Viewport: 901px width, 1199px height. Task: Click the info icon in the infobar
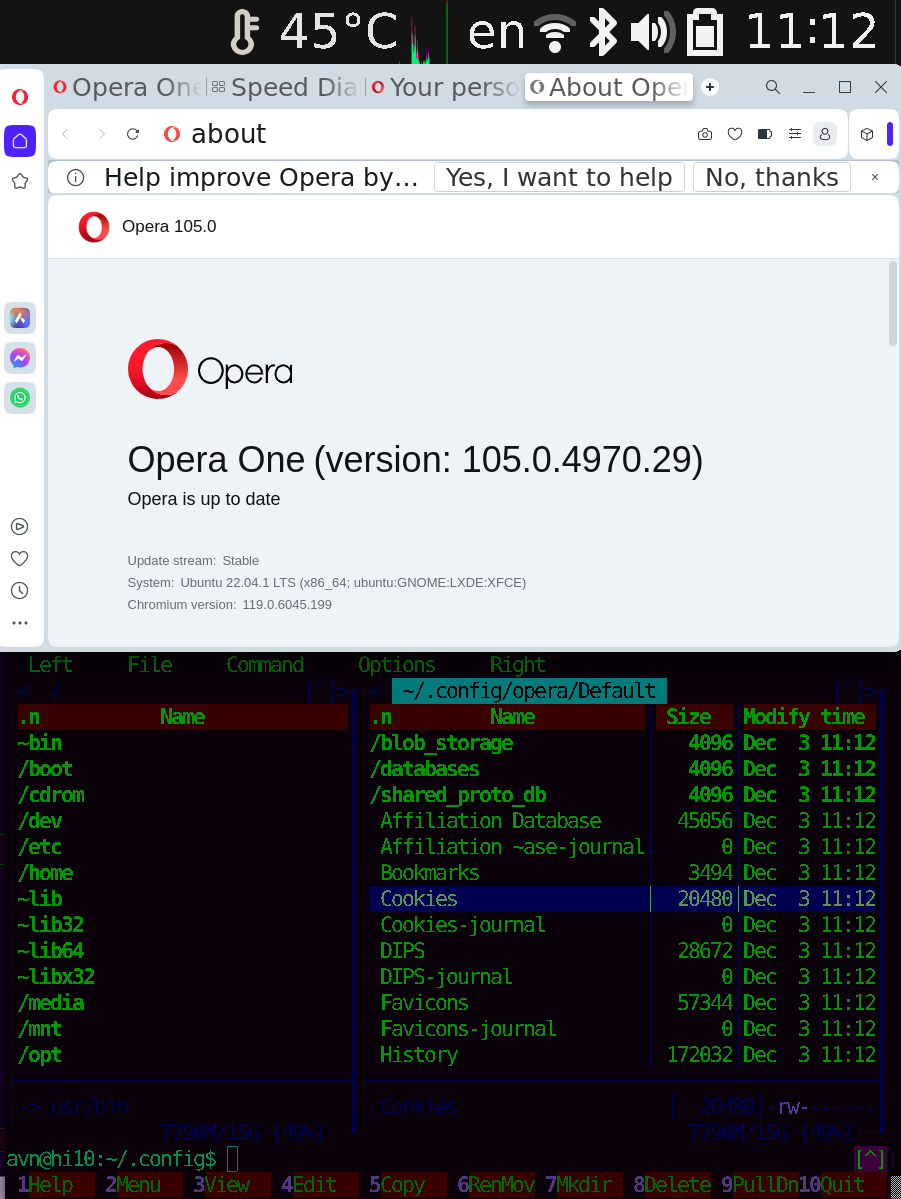[76, 177]
